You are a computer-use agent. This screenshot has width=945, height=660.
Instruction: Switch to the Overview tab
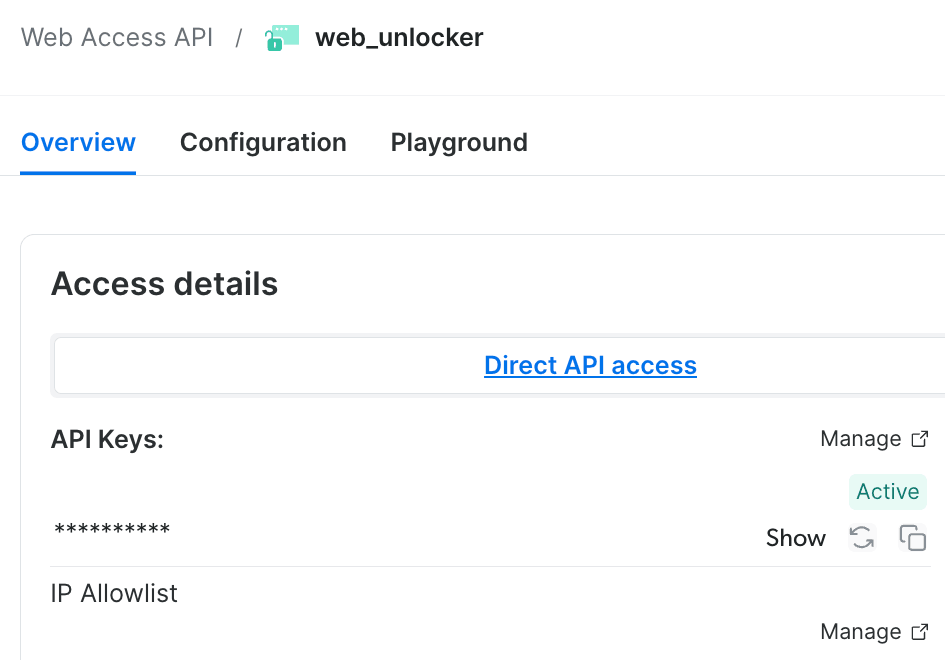(x=78, y=142)
